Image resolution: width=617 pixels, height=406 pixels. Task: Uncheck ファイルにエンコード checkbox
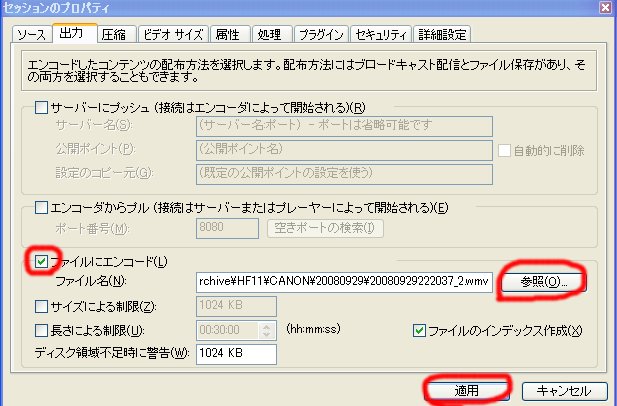pyautogui.click(x=41, y=262)
